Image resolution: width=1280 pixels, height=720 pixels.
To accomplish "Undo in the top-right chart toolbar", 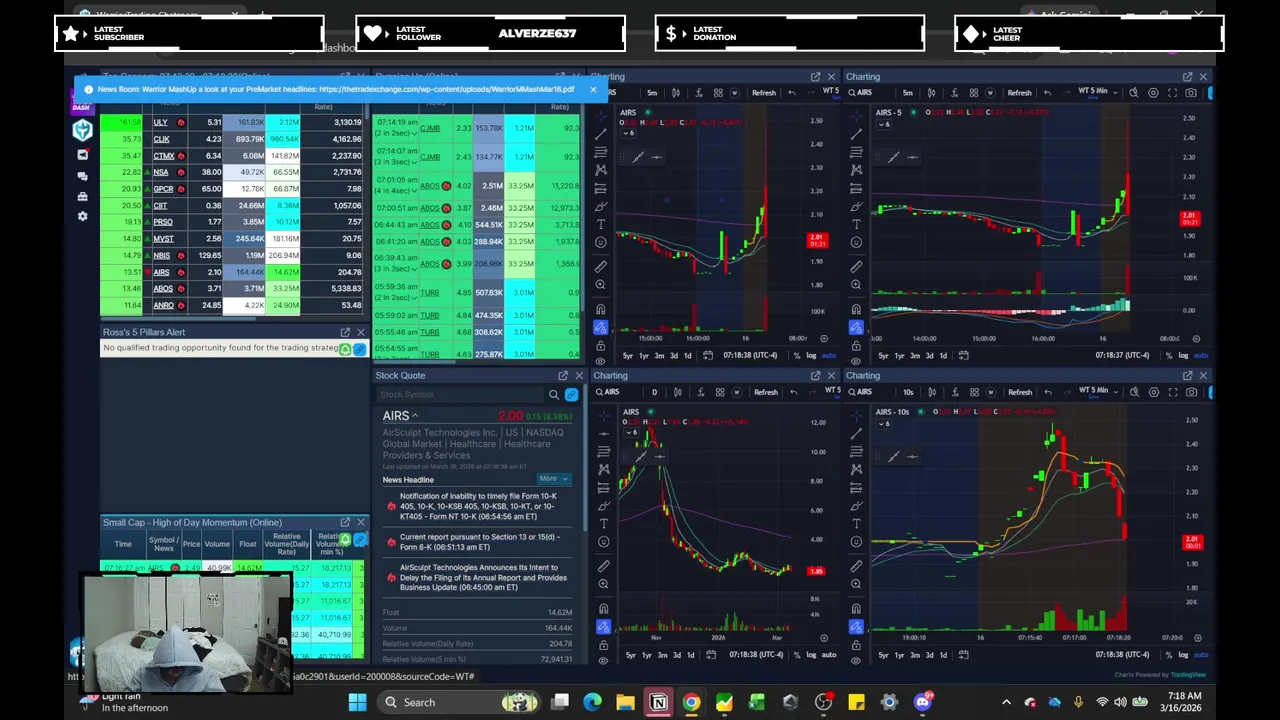I will [1047, 93].
